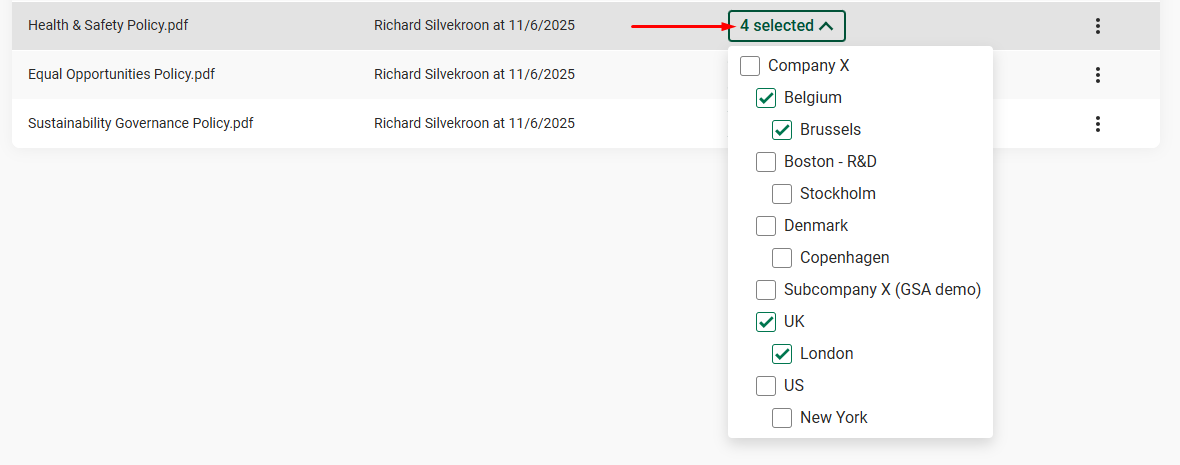Check the Copenhagen option

pyautogui.click(x=782, y=258)
